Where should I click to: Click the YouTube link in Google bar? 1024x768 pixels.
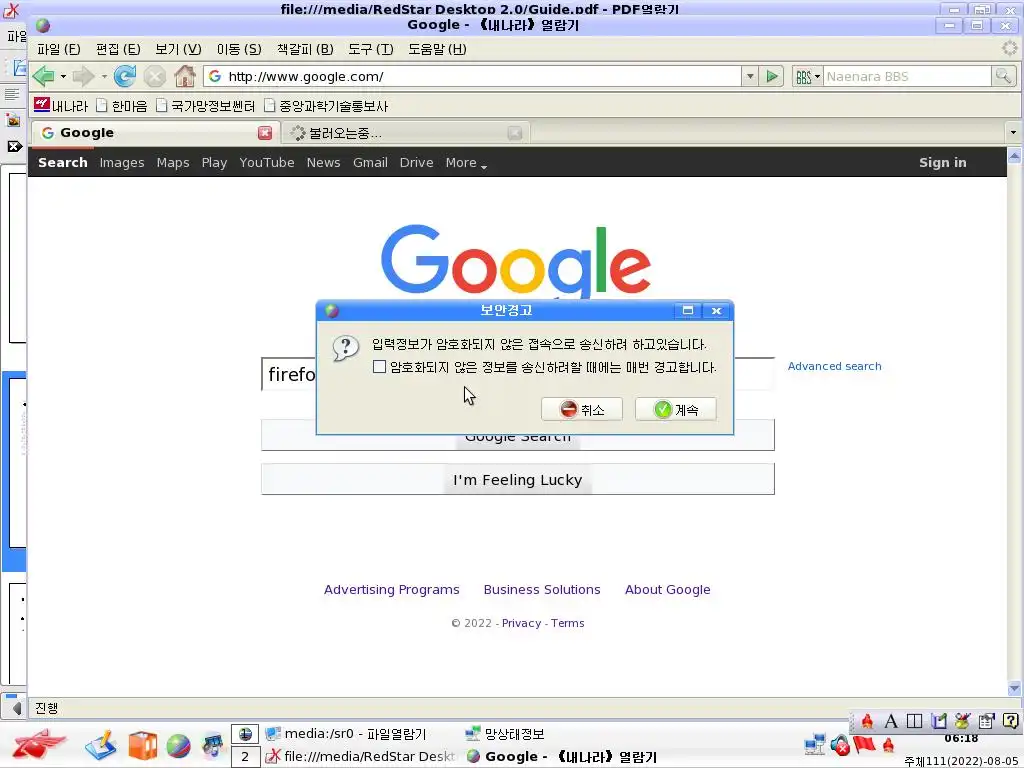[x=266, y=163]
